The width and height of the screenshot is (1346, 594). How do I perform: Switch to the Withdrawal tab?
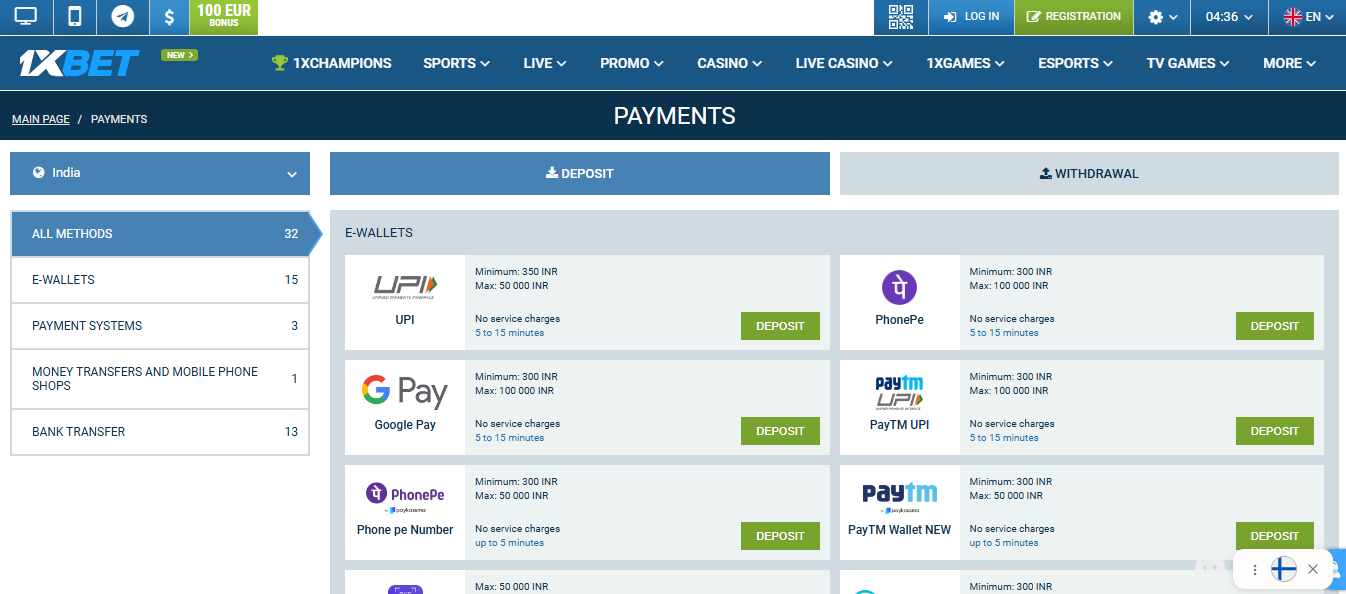point(1088,173)
